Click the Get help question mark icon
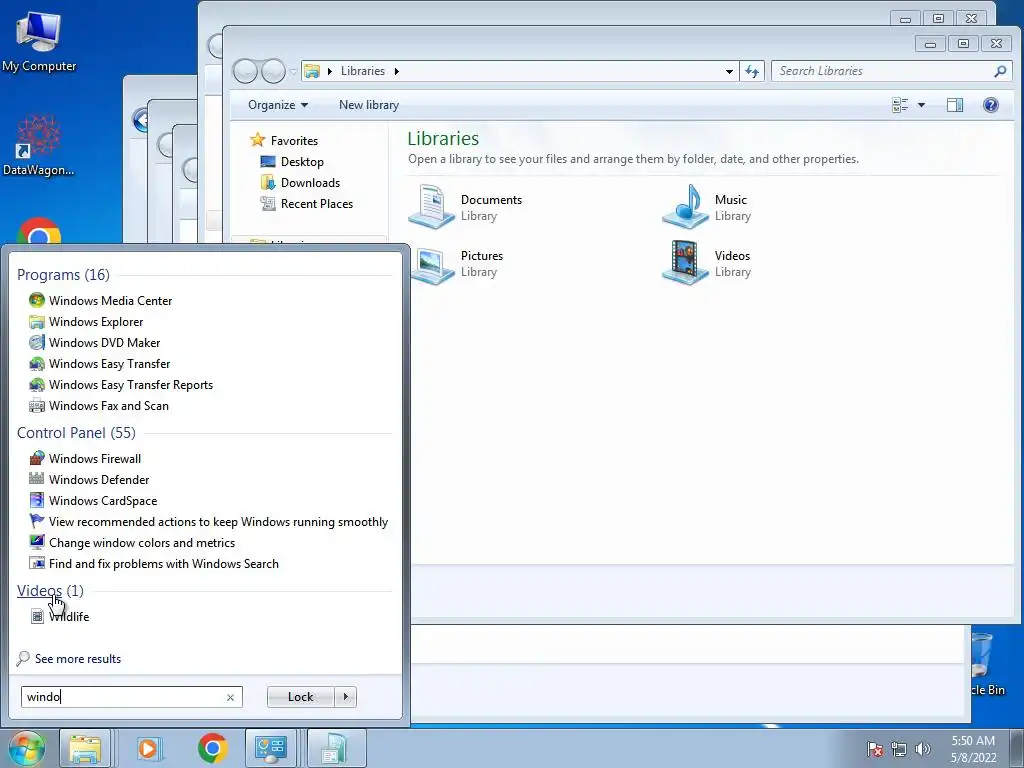1024x768 pixels. point(991,104)
